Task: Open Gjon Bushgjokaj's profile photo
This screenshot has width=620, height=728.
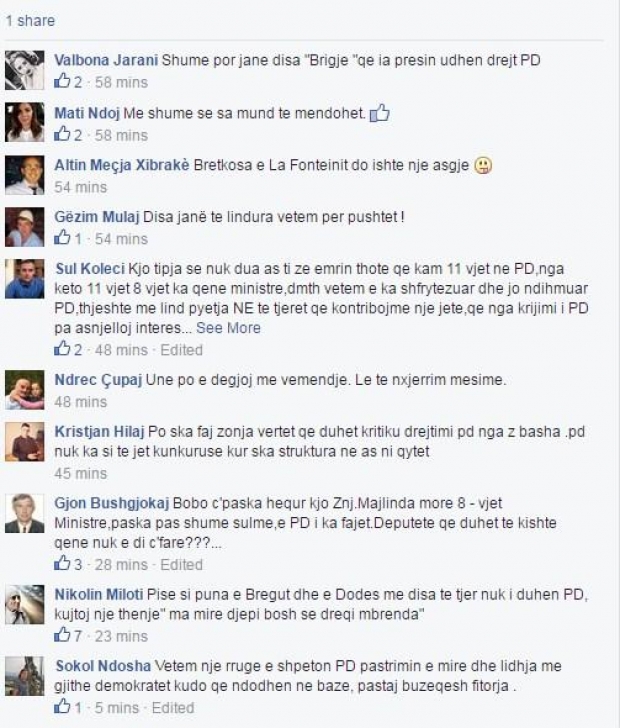Action: 25,513
